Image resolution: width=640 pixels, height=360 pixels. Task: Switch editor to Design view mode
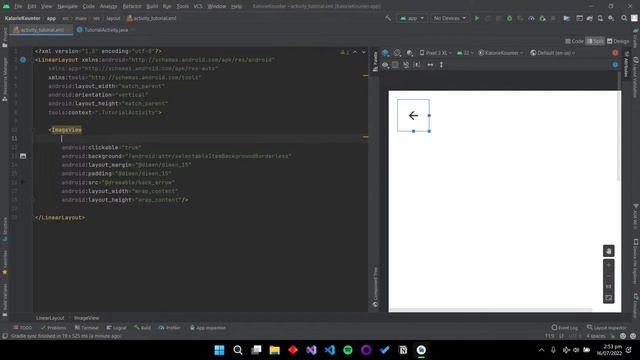click(618, 41)
